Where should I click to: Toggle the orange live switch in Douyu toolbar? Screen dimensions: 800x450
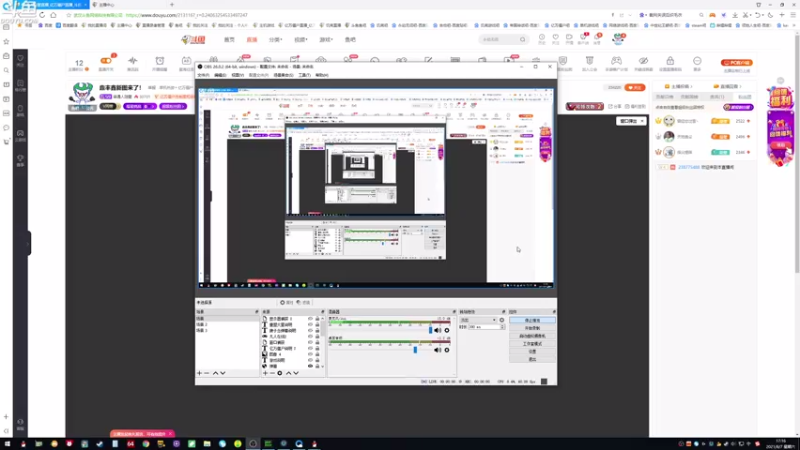click(106, 61)
